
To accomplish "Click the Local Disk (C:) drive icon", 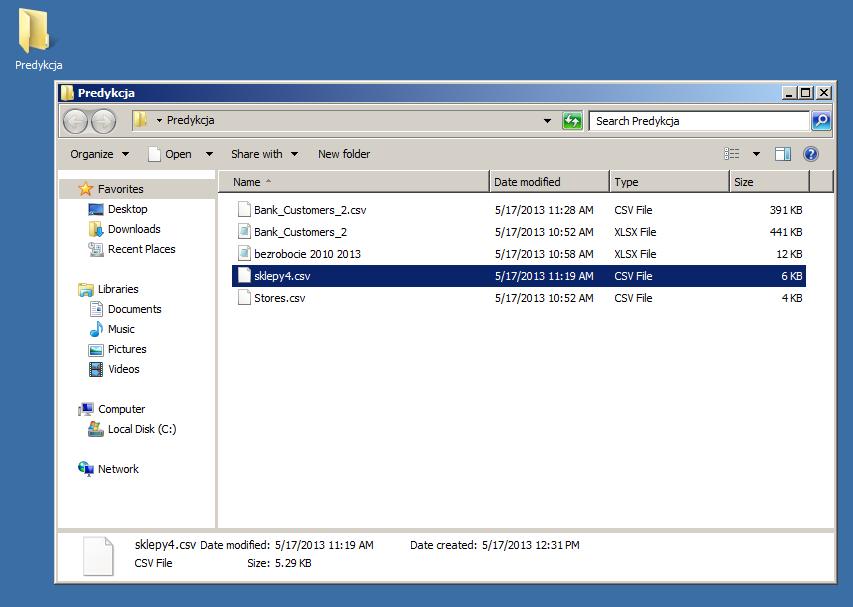I will [96, 429].
